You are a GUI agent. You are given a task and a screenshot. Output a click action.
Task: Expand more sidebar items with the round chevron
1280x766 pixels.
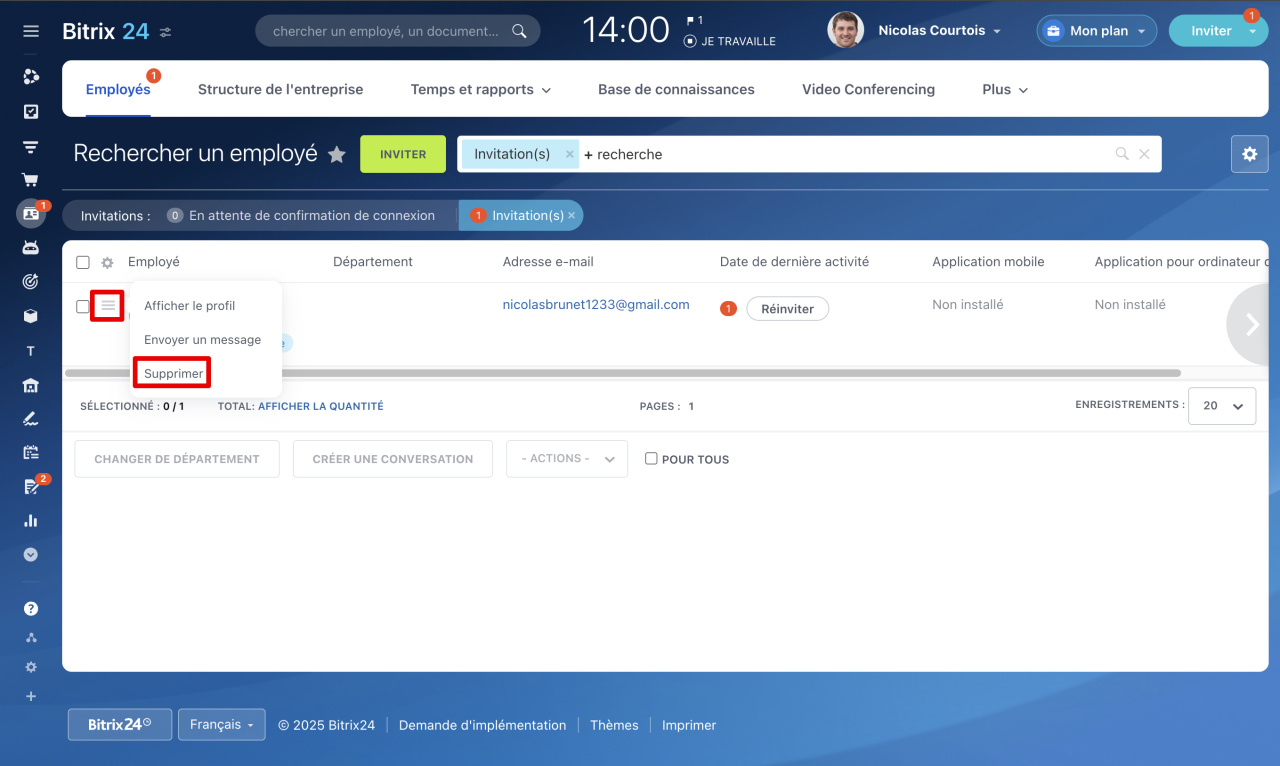point(31,554)
